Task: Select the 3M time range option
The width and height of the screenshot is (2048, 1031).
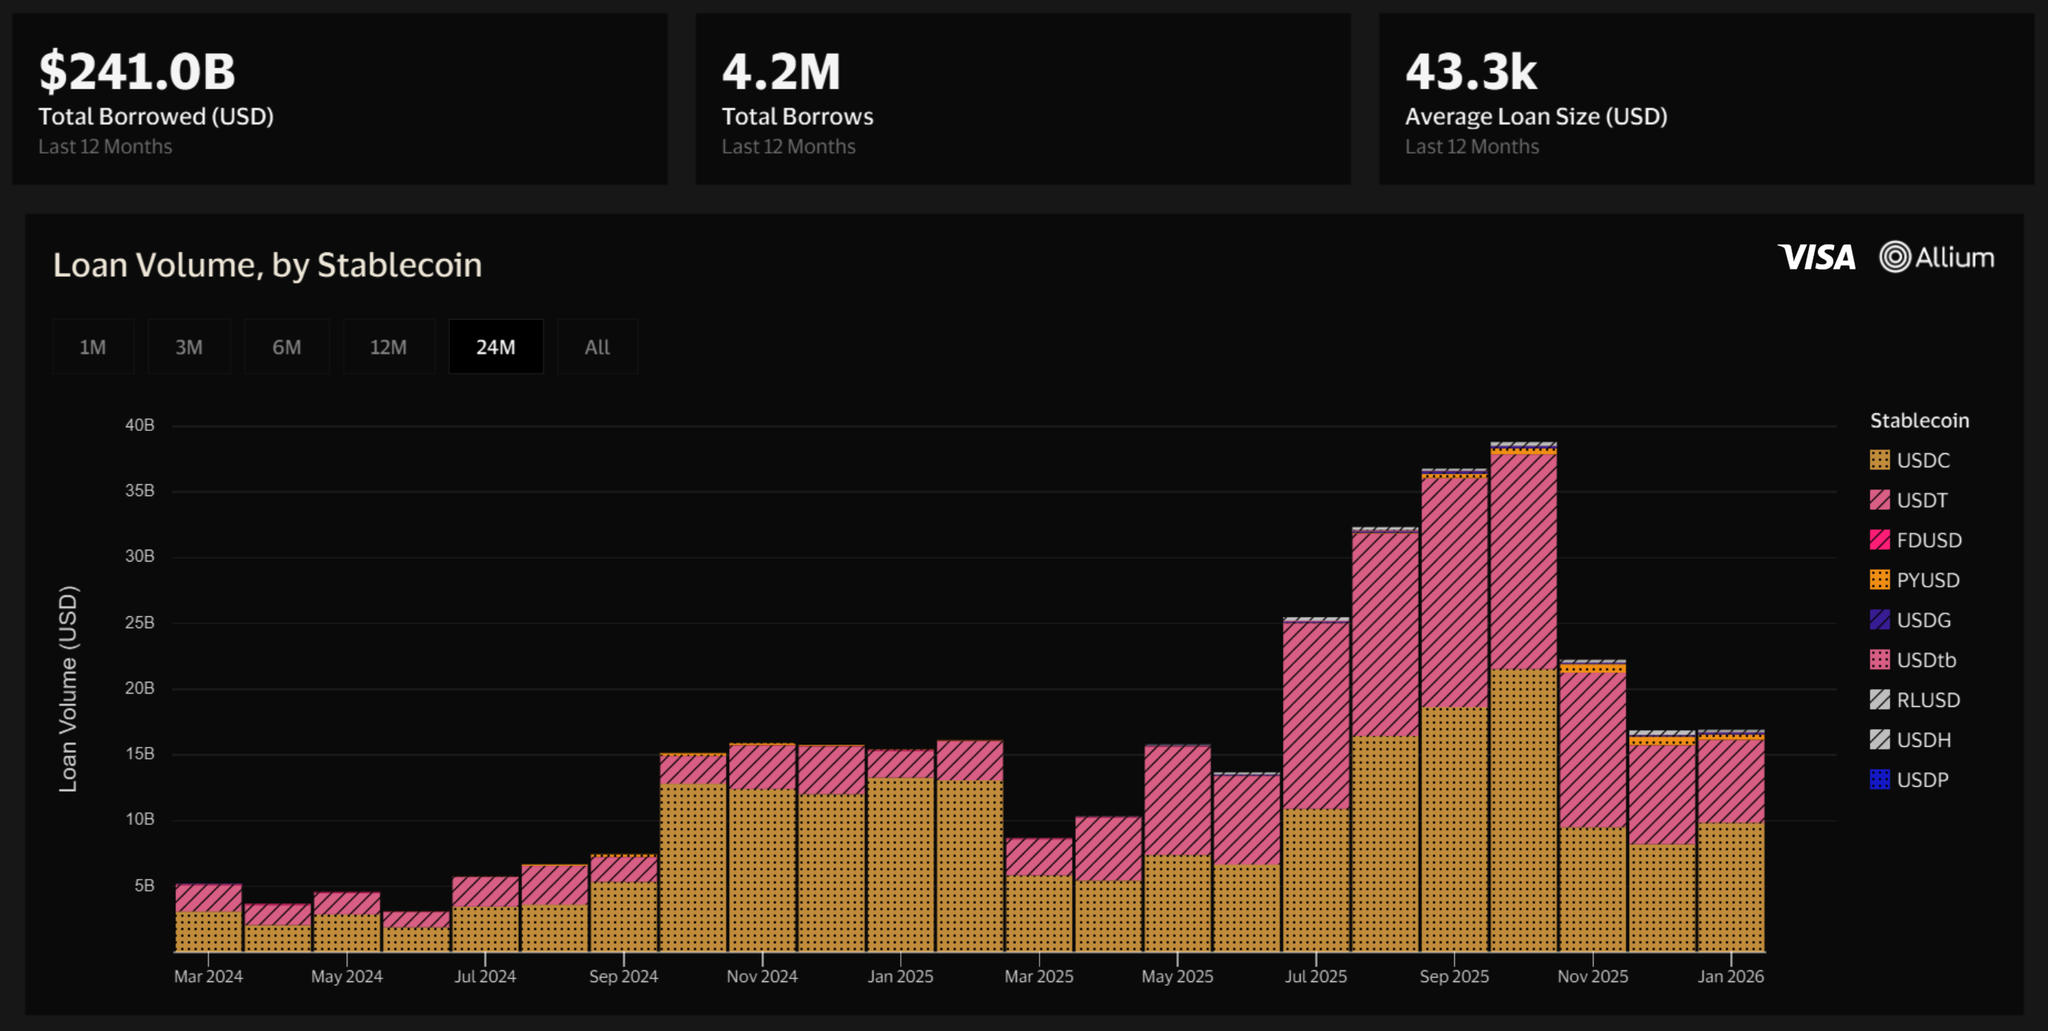Action: tap(189, 346)
